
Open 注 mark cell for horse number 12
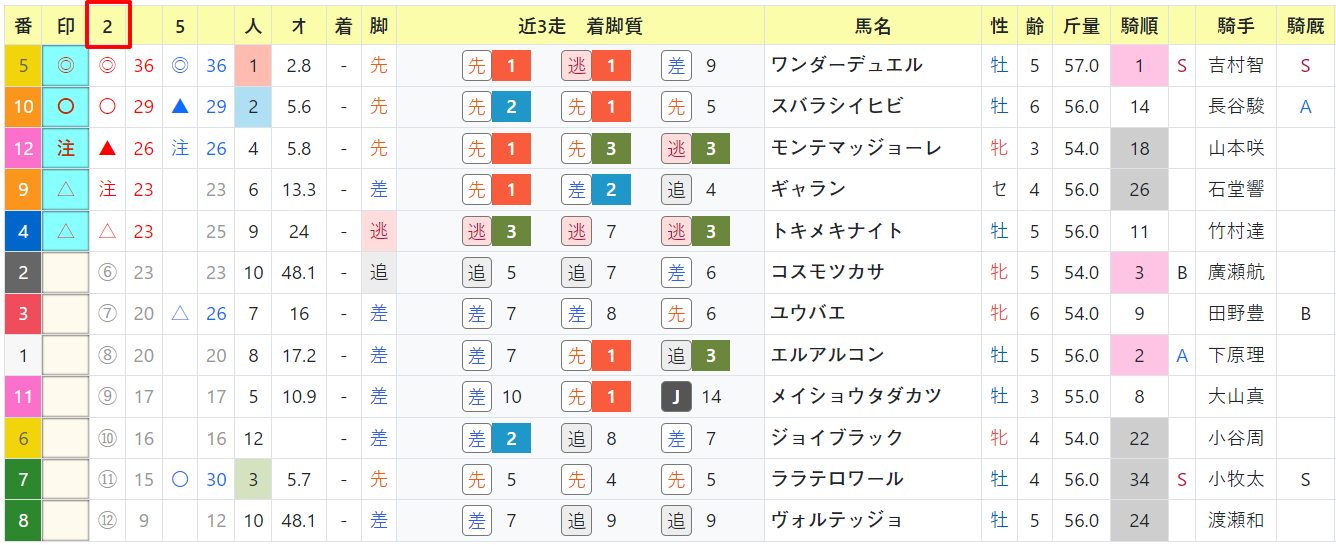[x=66, y=149]
